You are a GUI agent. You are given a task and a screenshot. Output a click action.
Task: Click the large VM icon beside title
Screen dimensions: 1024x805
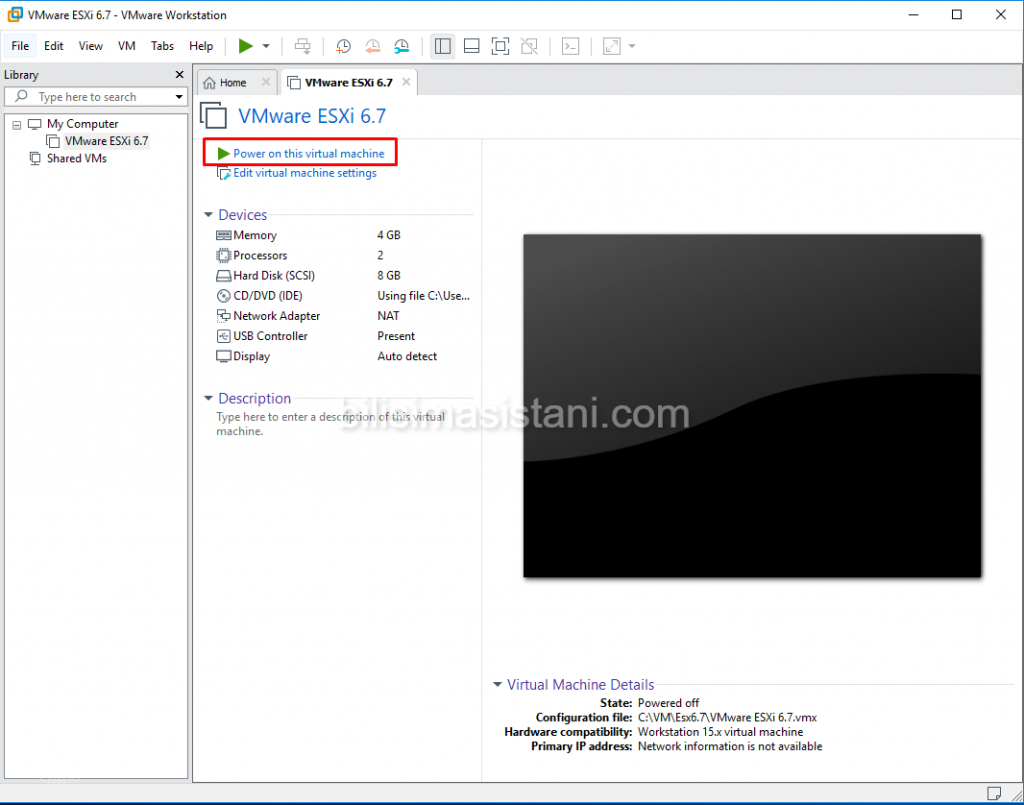214,116
